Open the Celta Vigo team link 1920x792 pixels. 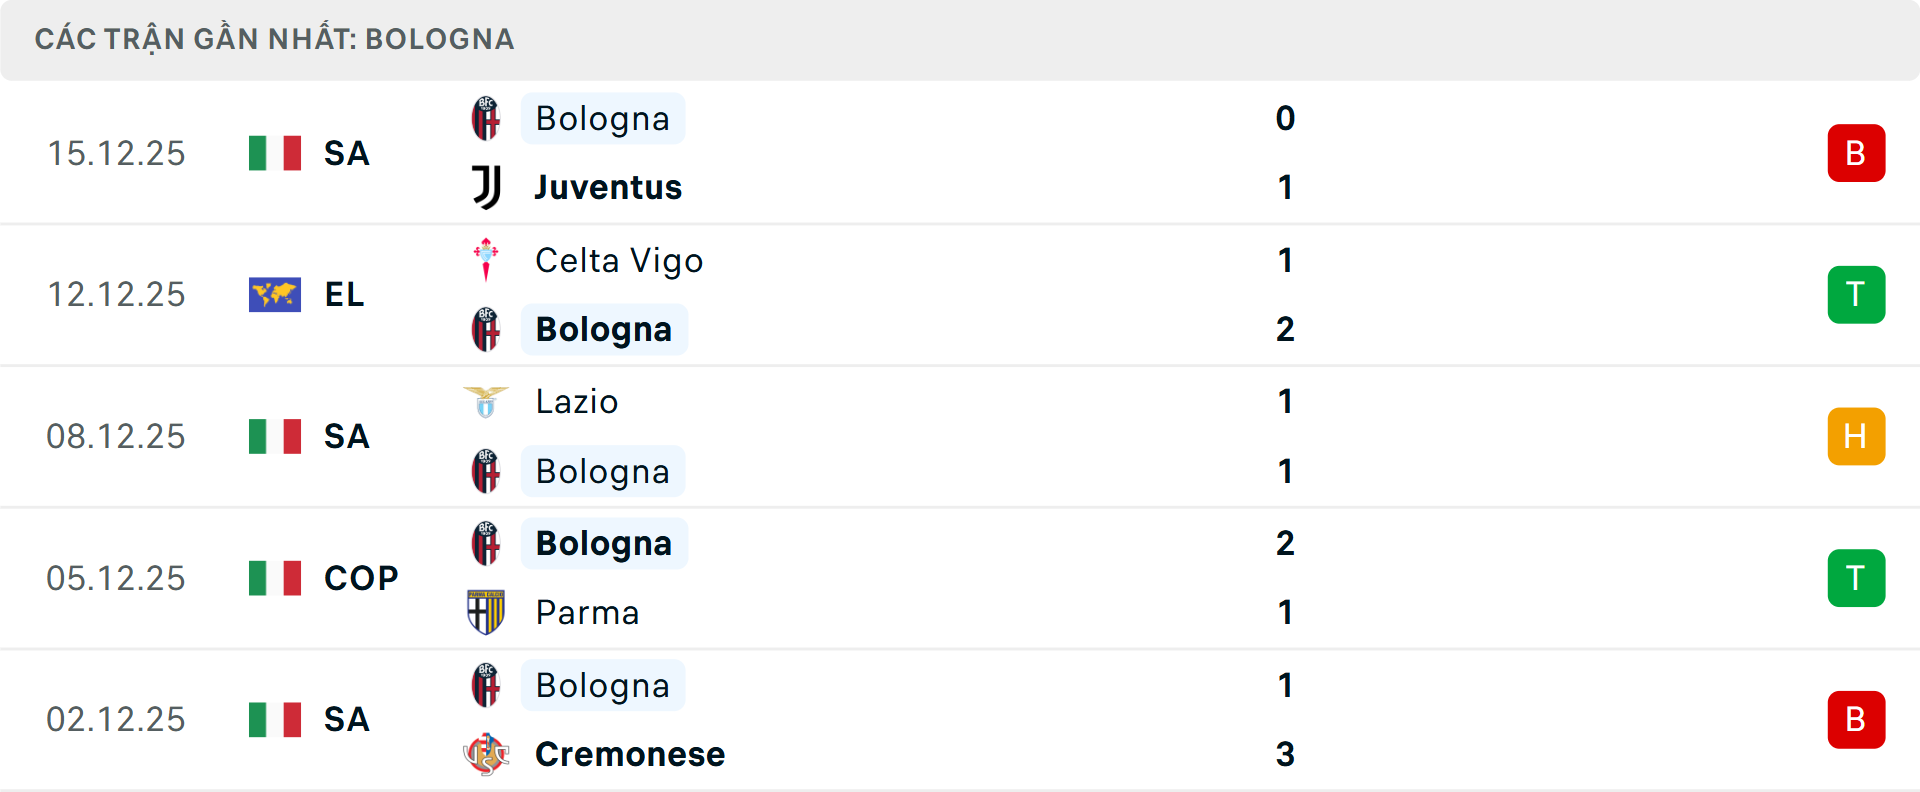619,260
